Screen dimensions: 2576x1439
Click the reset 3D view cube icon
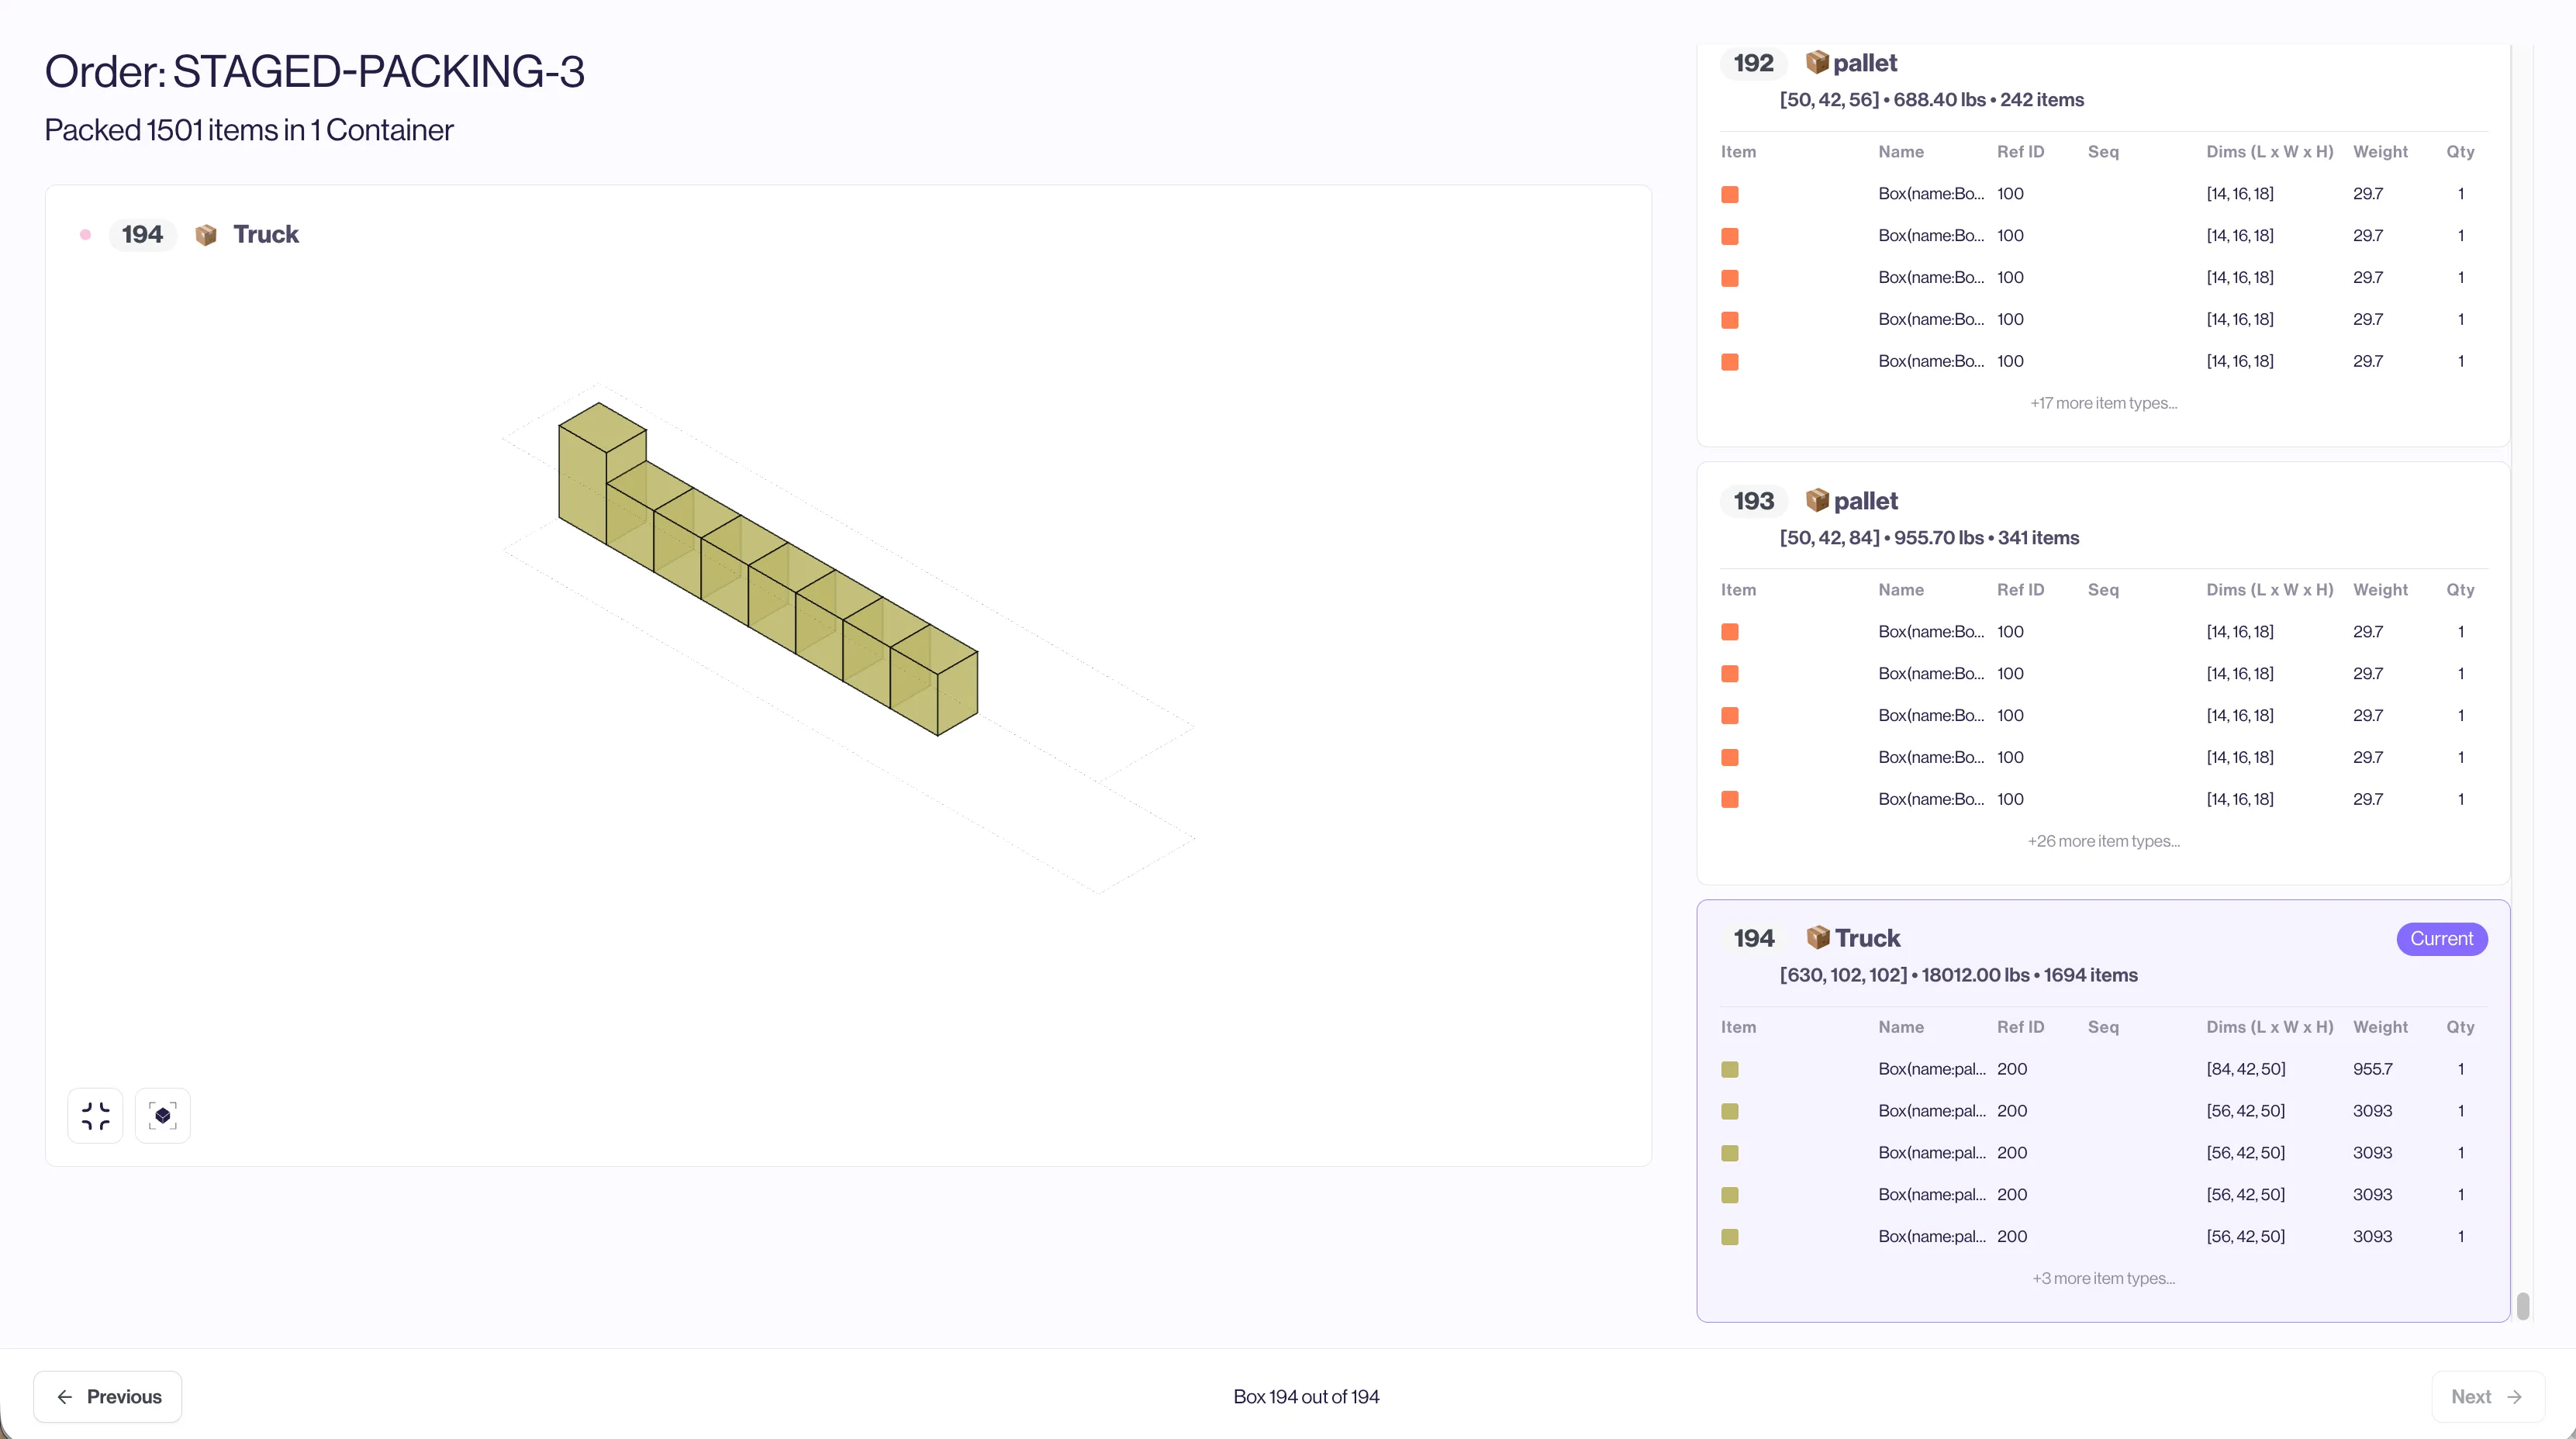(x=162, y=1115)
